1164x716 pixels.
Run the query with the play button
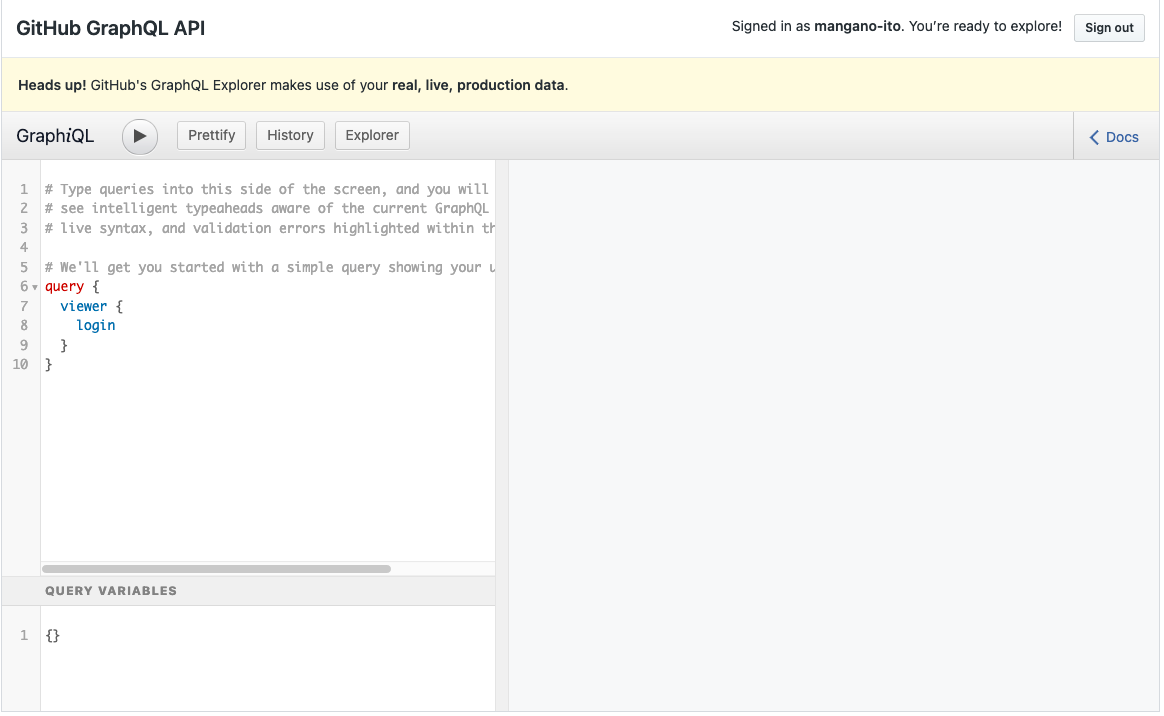pos(140,137)
